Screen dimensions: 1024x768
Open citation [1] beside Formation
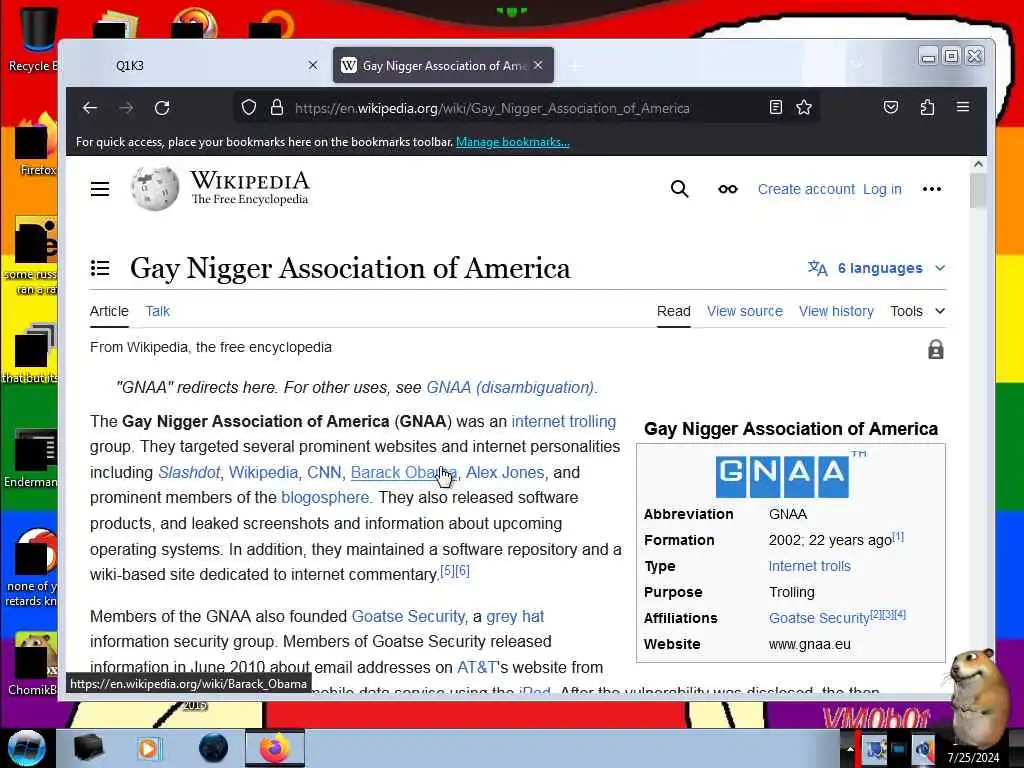899,537
